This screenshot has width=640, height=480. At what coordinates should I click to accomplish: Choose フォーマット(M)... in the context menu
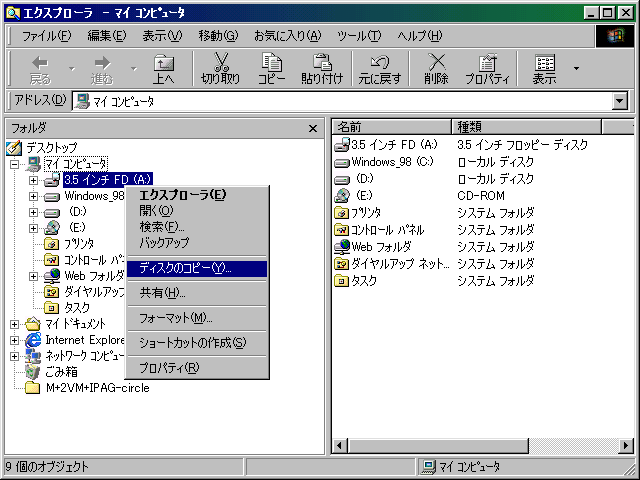click(x=197, y=318)
